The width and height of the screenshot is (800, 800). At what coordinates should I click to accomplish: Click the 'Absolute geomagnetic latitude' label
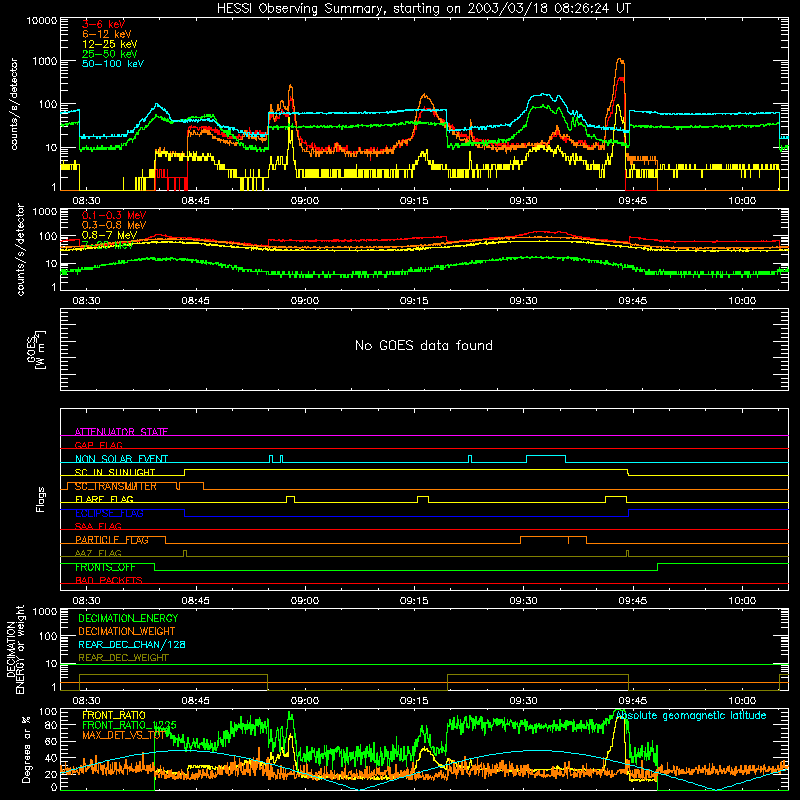coord(691,715)
